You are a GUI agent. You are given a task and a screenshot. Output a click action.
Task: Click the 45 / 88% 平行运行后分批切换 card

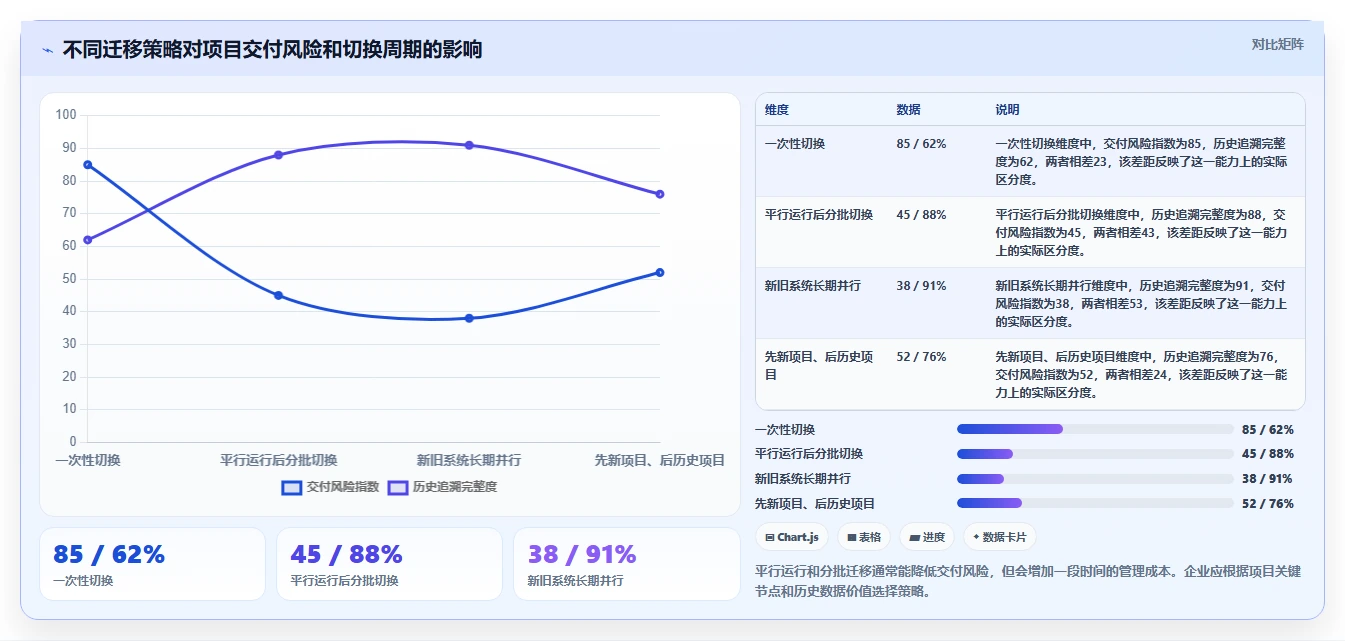click(x=389, y=564)
